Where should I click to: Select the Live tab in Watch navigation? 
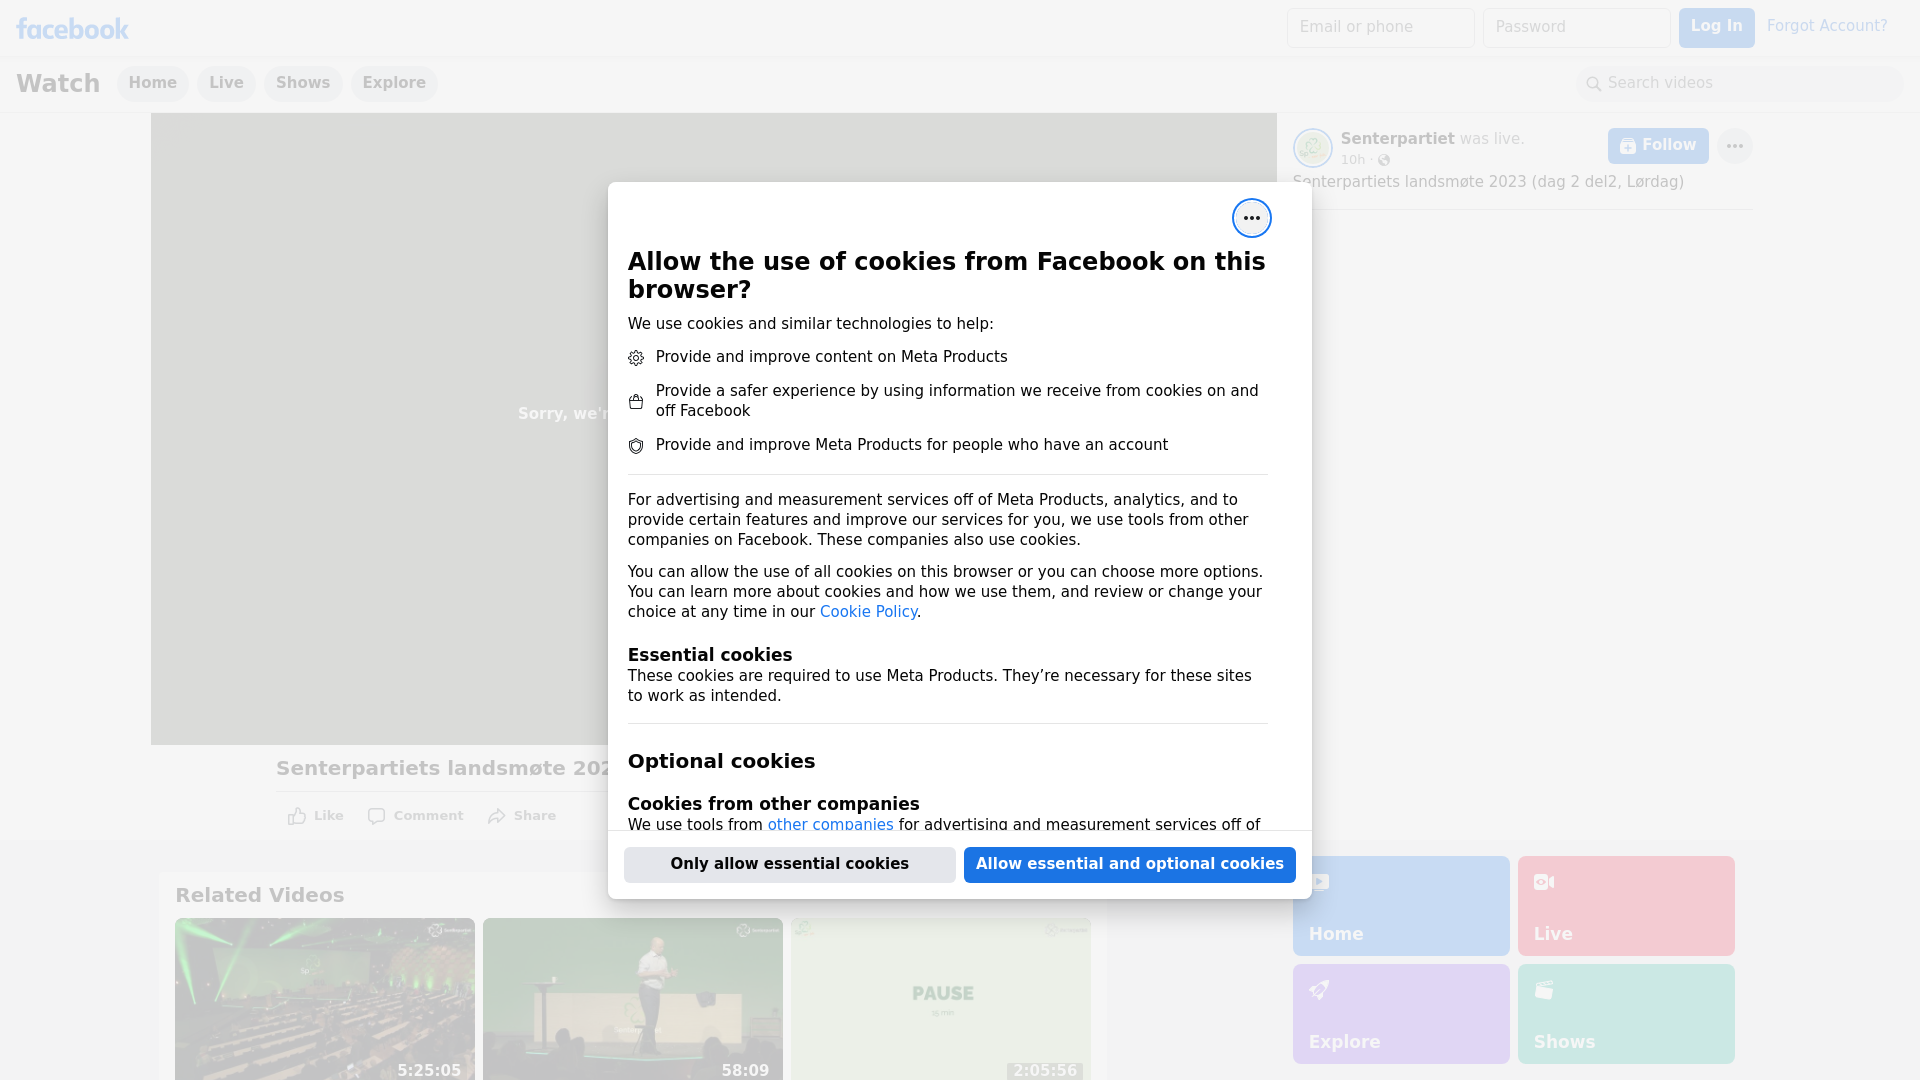pyautogui.click(x=226, y=84)
